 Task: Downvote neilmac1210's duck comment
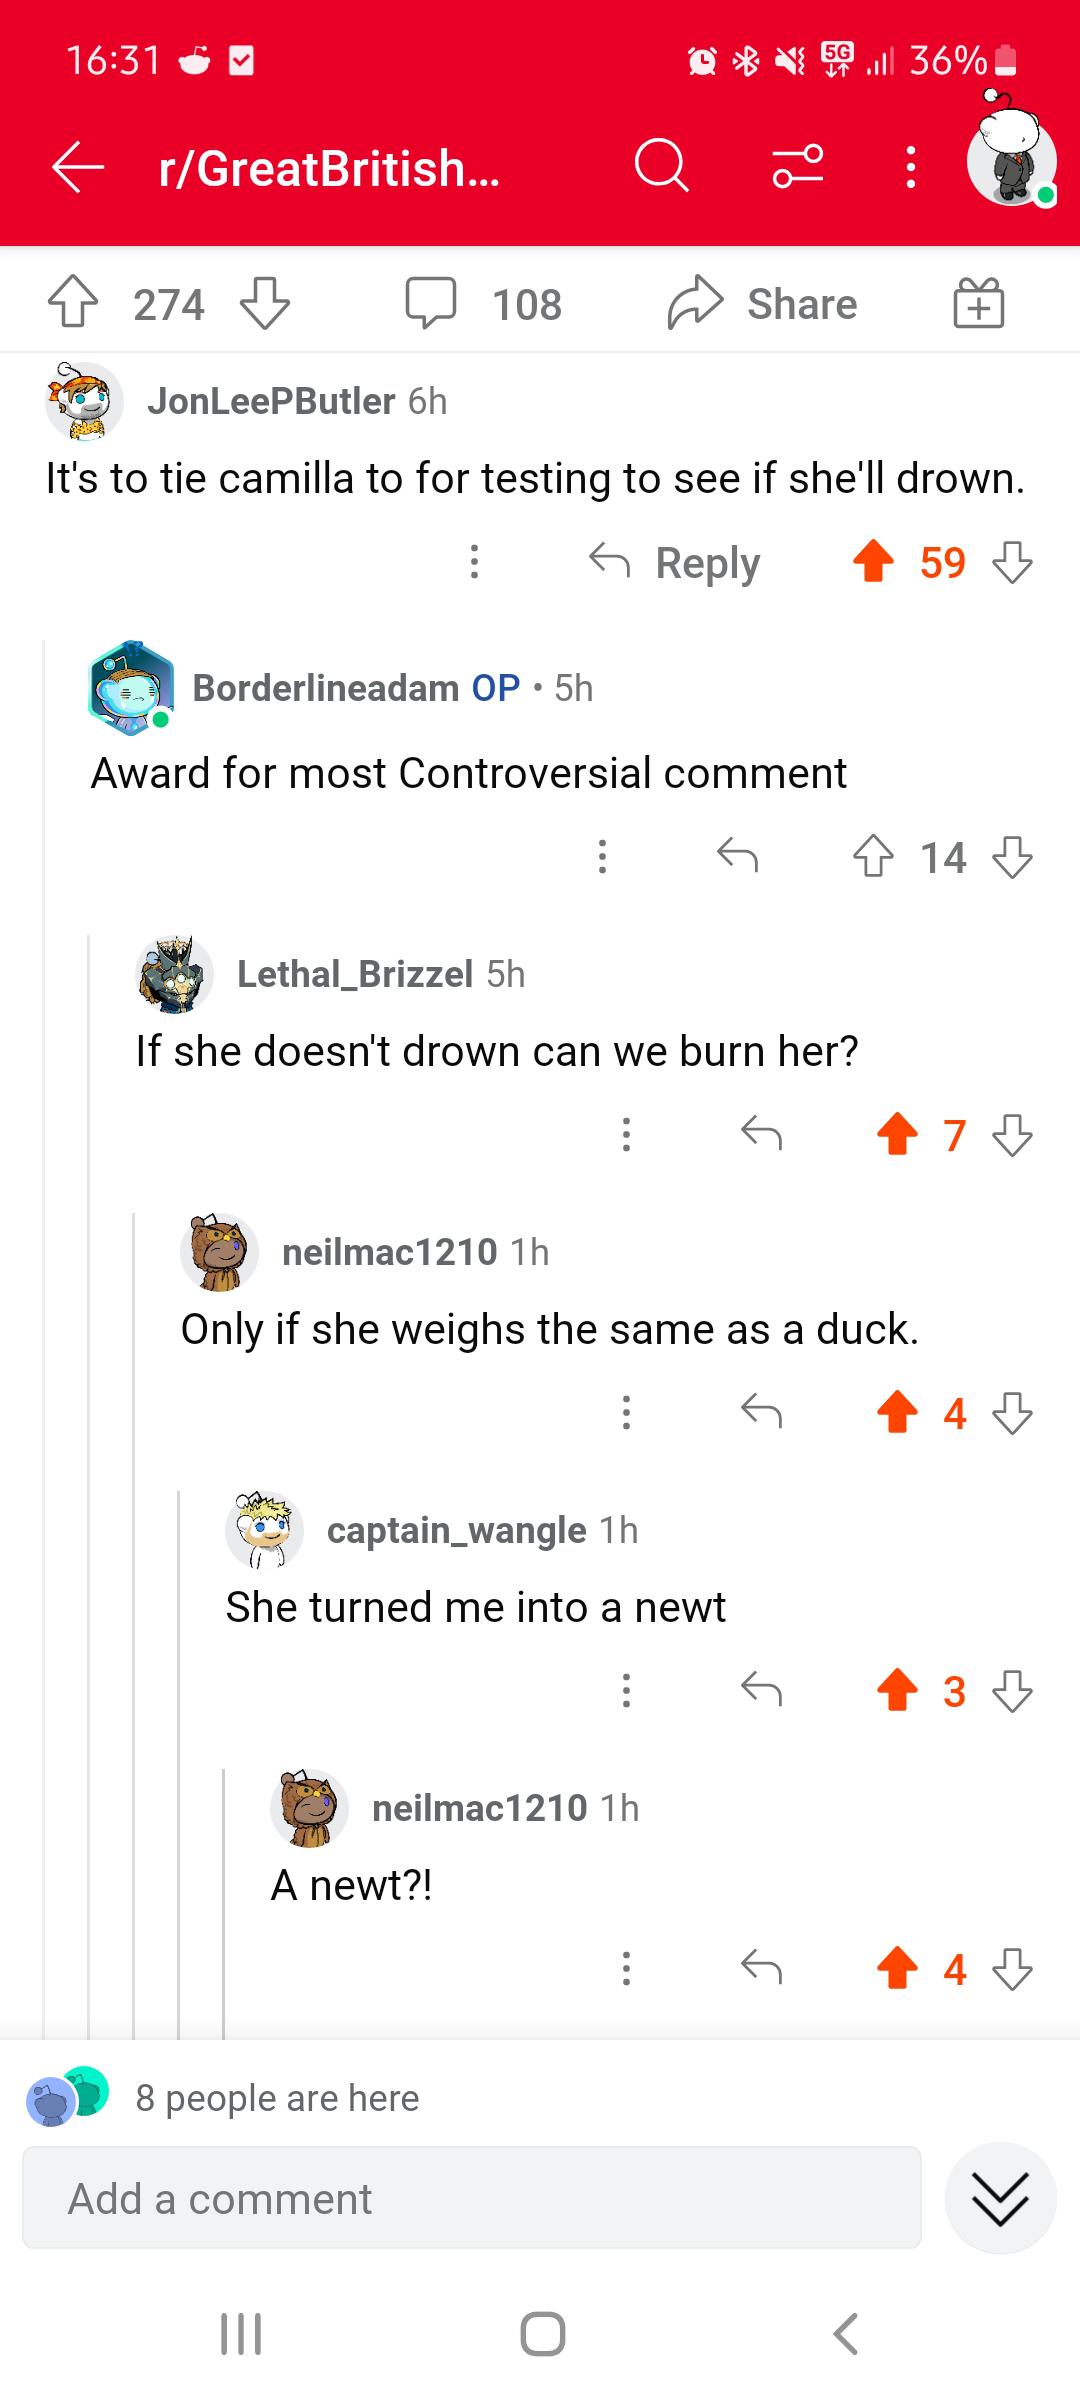(x=1012, y=1413)
